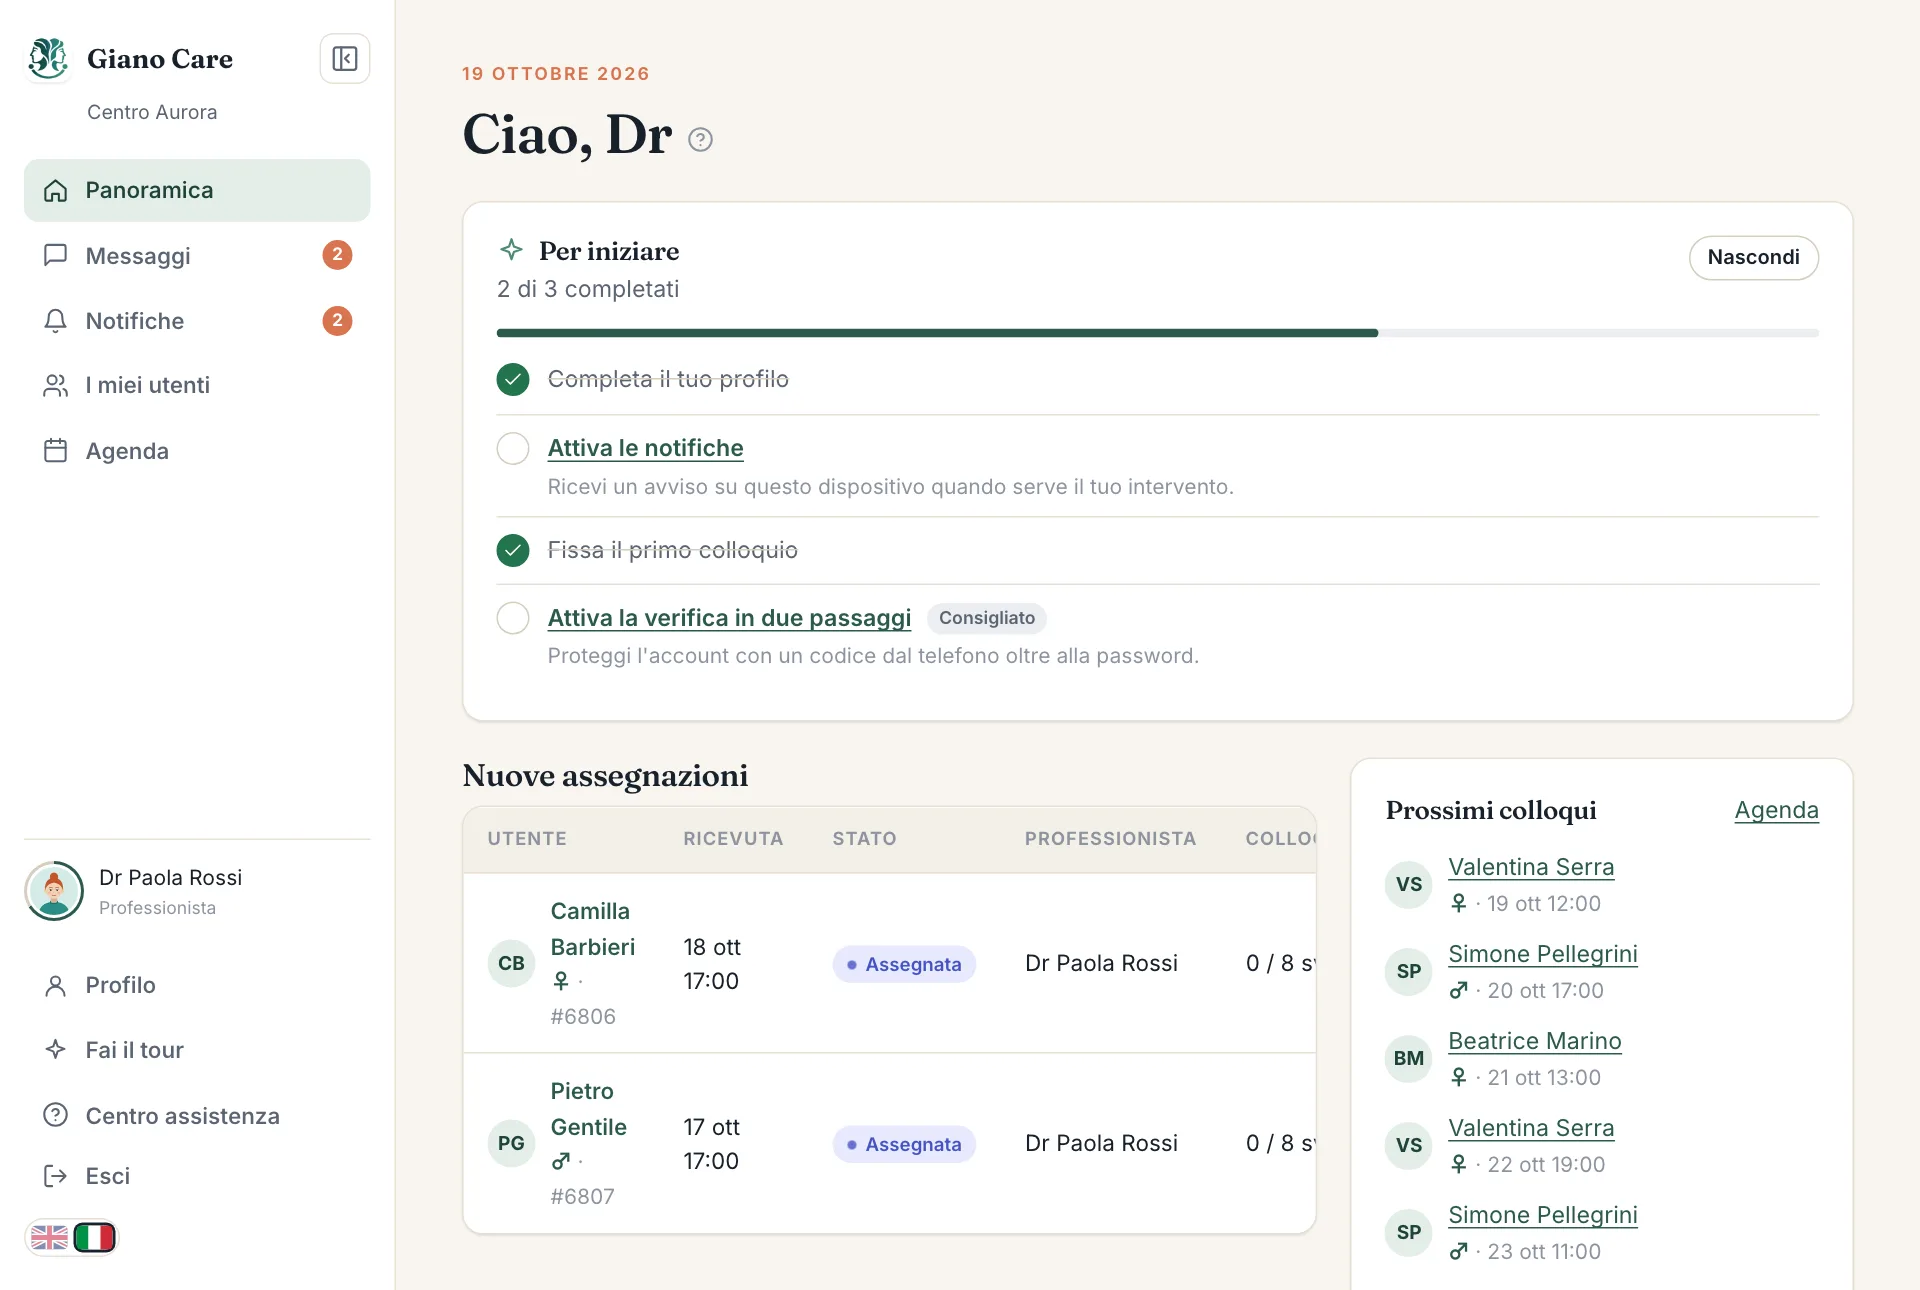Open Messaggi in the sidebar
The height and width of the screenshot is (1290, 1920).
(197, 255)
